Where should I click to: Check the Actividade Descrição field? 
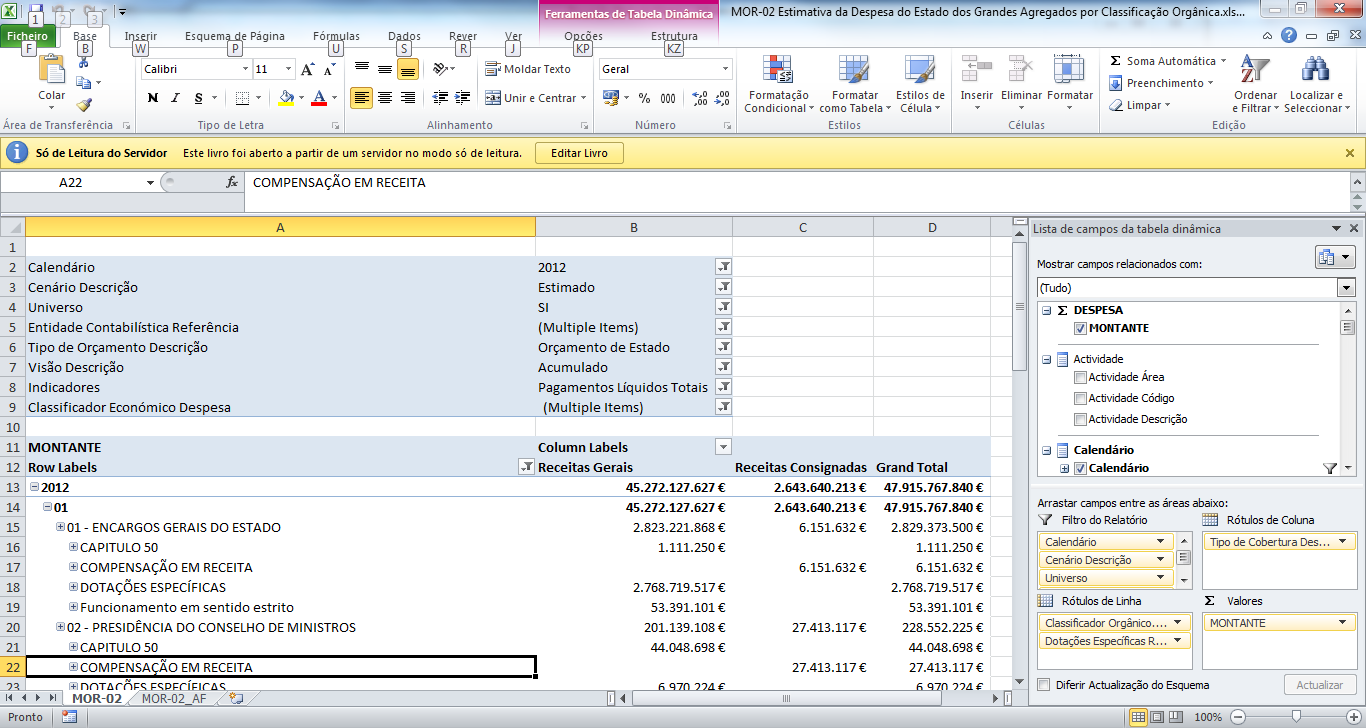[1080, 420]
